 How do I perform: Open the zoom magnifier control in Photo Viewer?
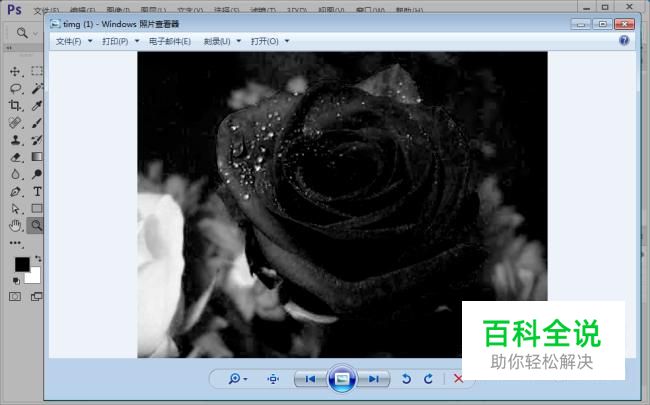tap(238, 378)
